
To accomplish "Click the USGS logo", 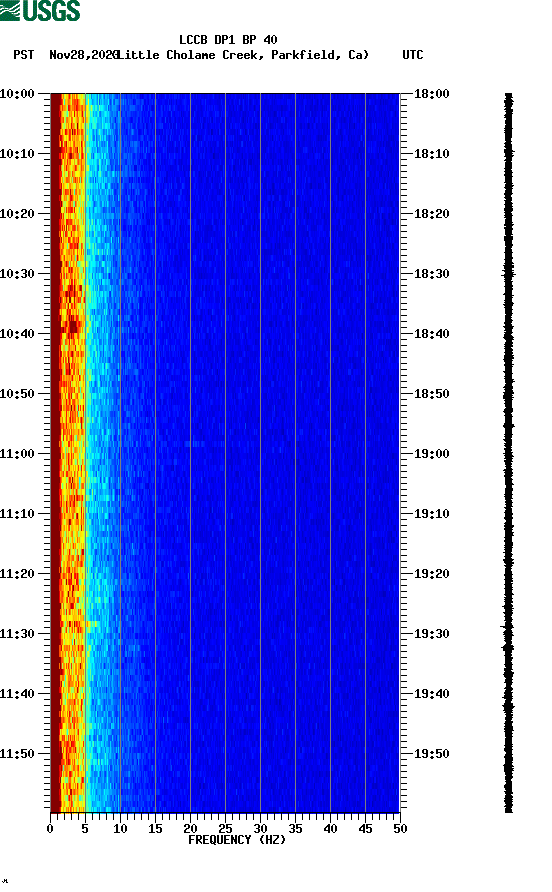I will 40,10.
